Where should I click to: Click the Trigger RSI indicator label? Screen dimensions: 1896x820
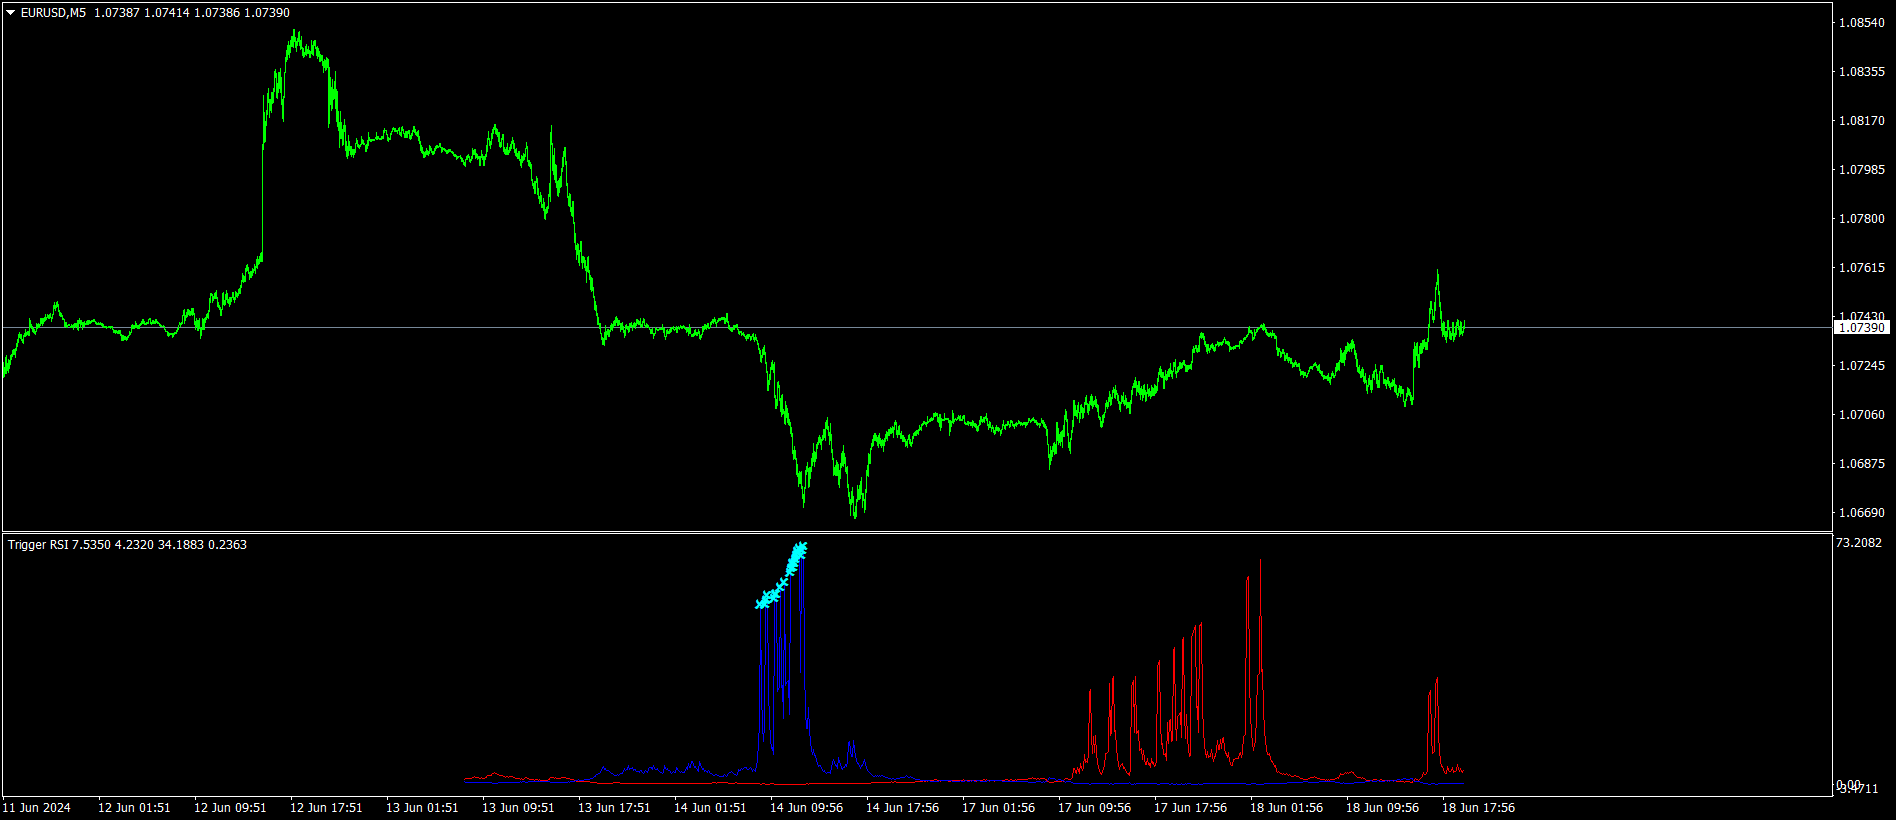tap(38, 545)
